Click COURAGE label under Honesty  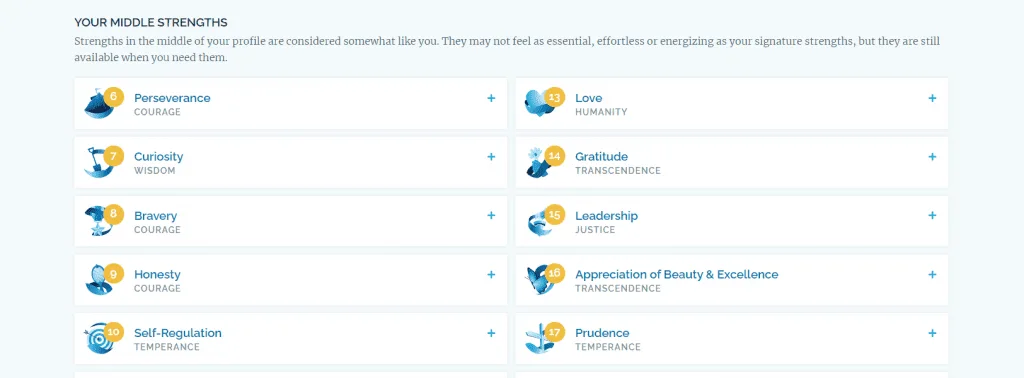157,288
